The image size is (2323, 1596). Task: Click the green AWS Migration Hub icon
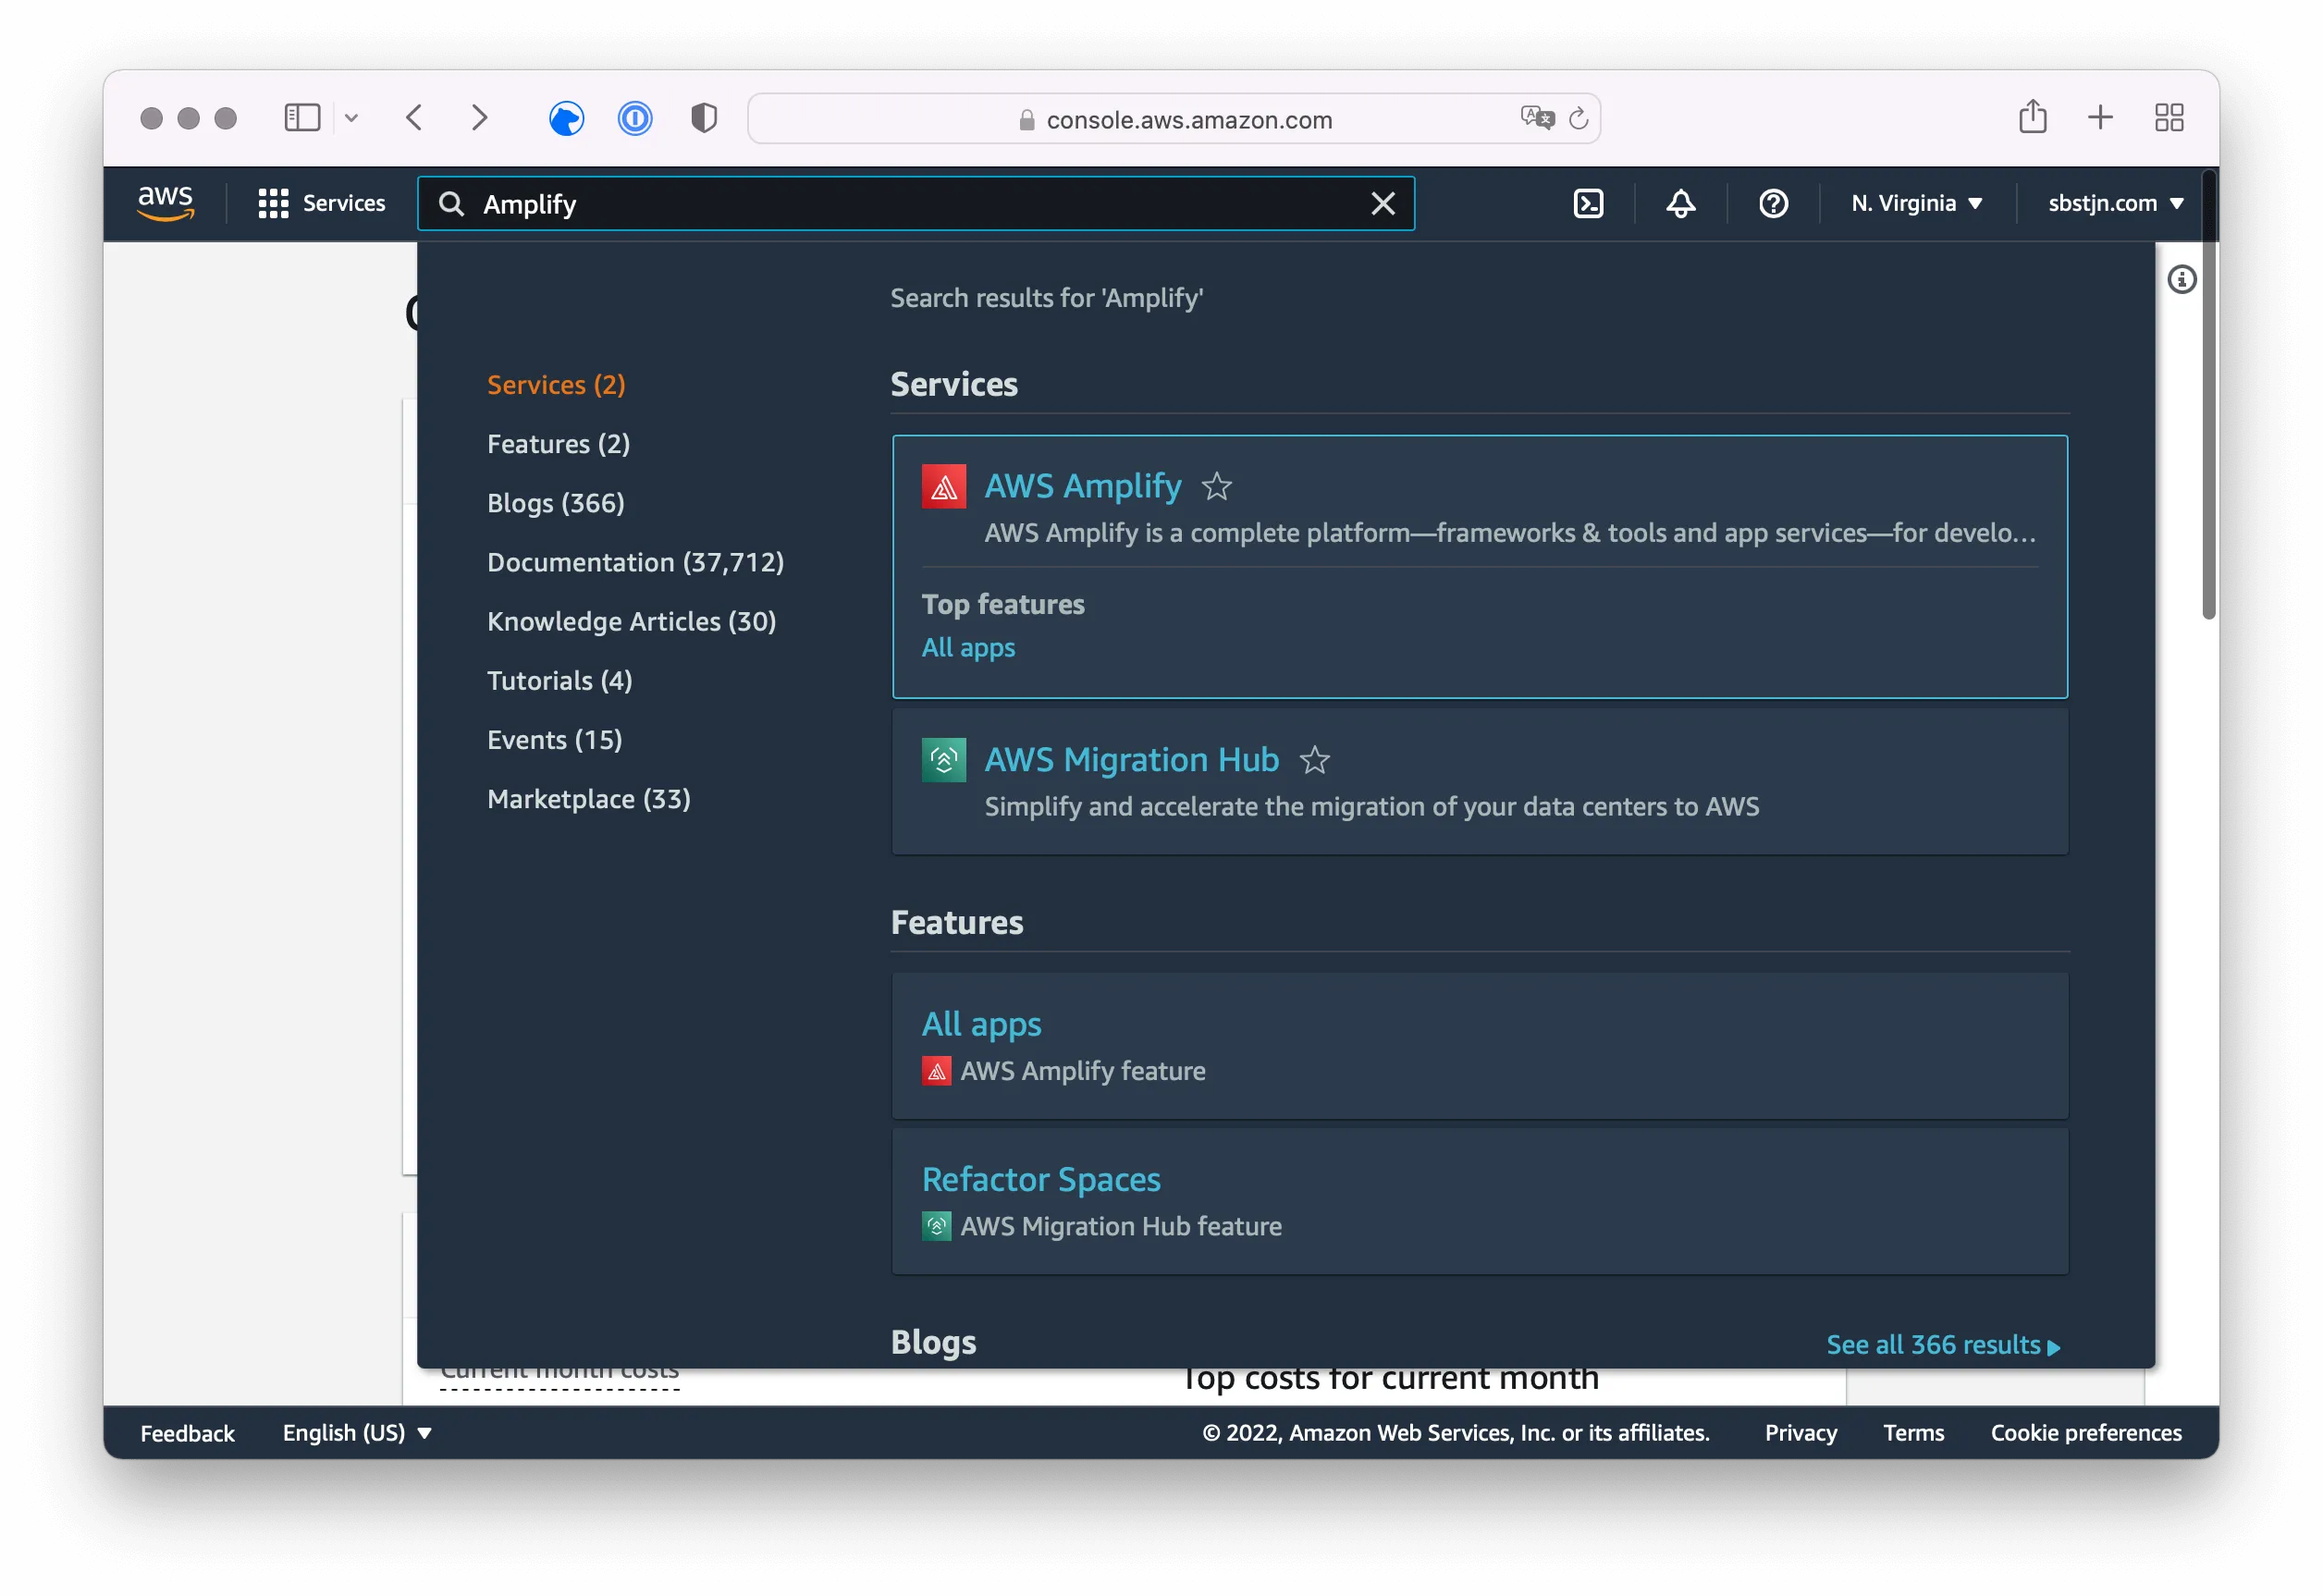tap(944, 760)
